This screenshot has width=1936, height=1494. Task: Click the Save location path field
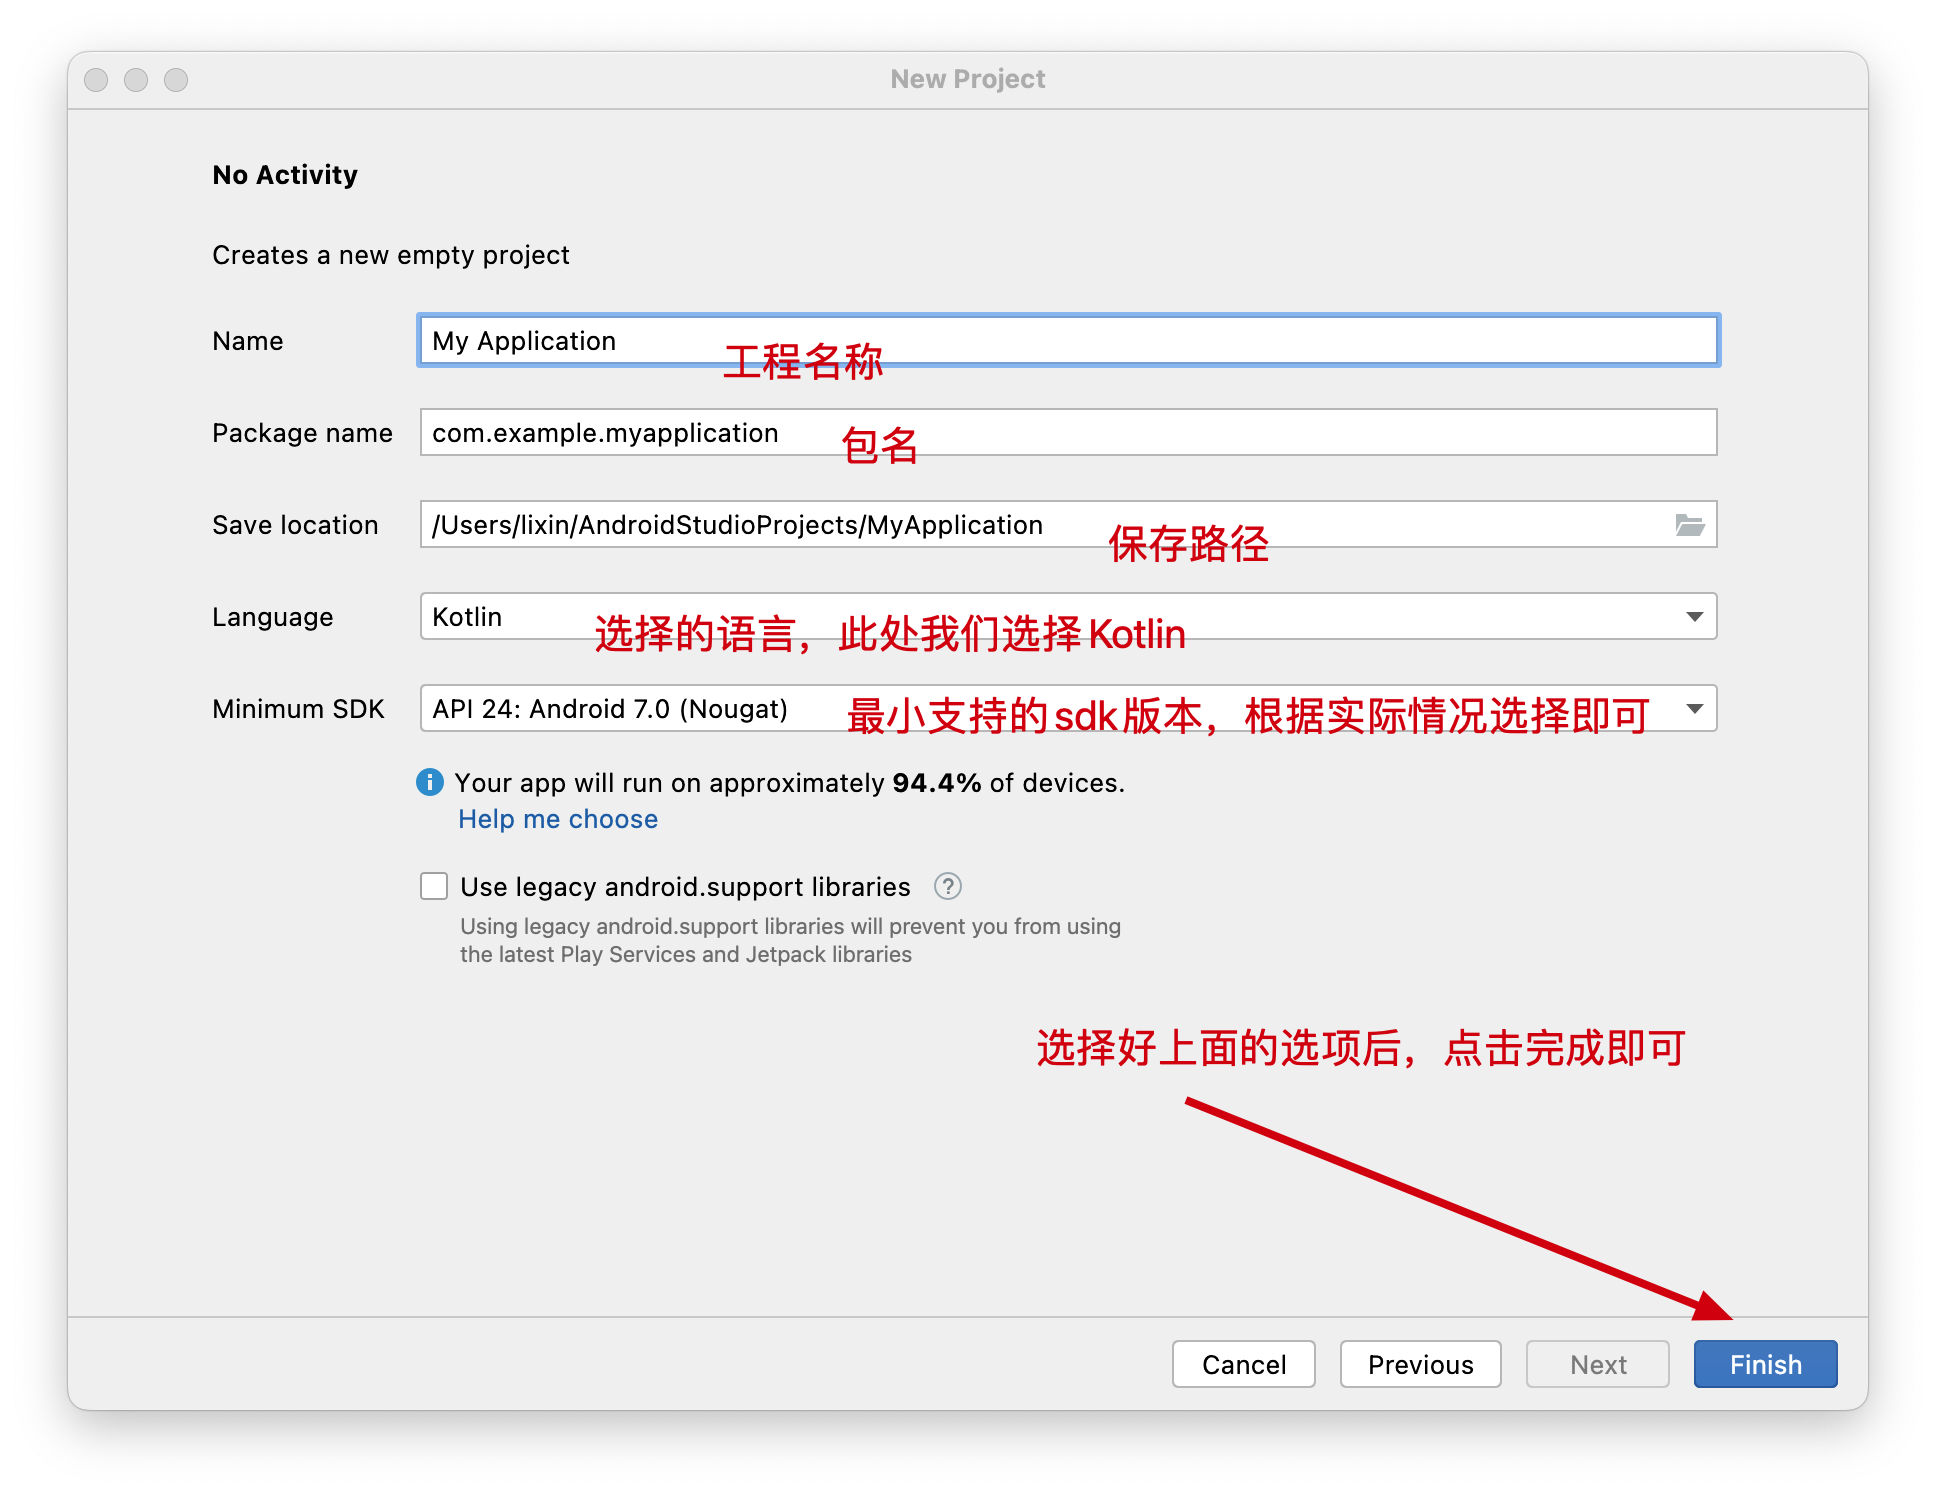pyautogui.click(x=1400, y=524)
